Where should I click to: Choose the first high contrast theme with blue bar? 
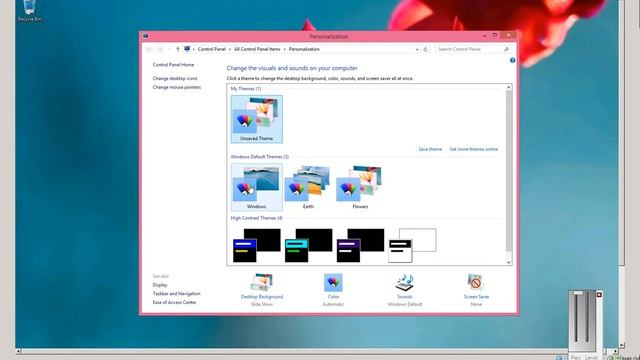pos(256,245)
